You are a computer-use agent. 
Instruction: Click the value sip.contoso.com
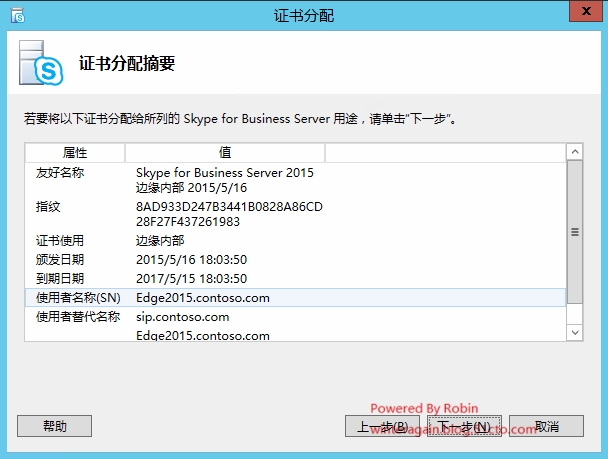pos(183,317)
